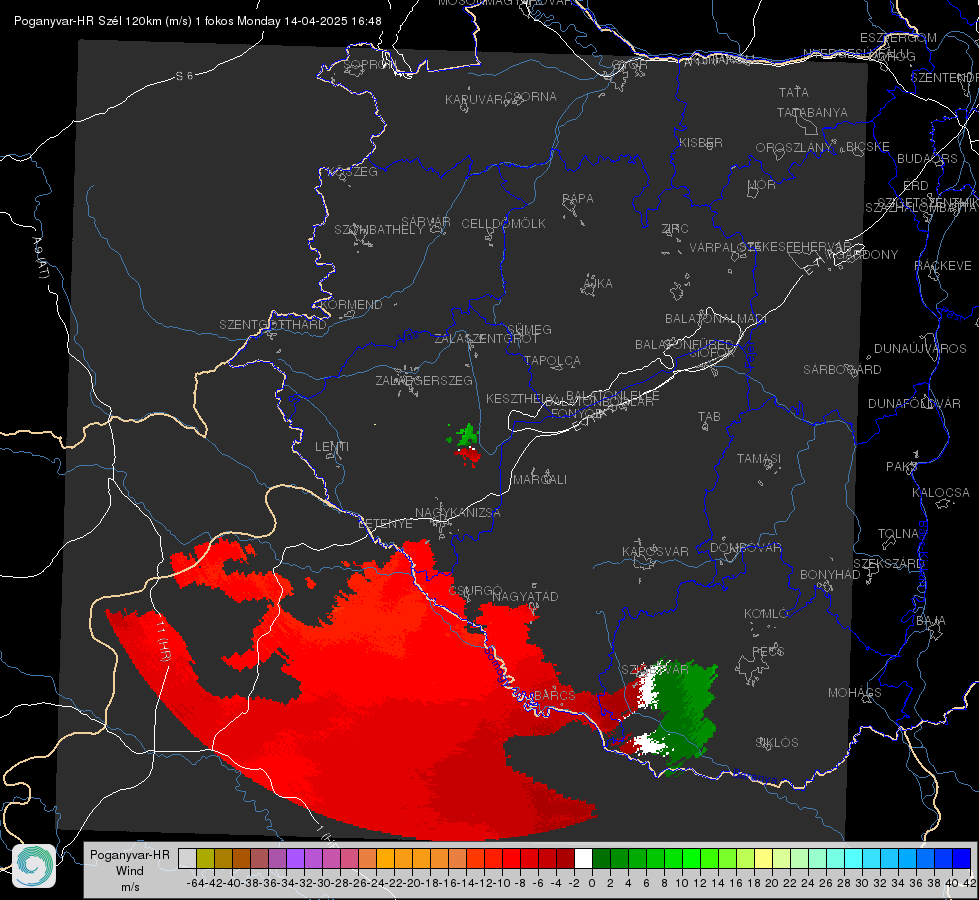Click the TOLNA town label
The width and height of the screenshot is (979, 900).
(898, 534)
